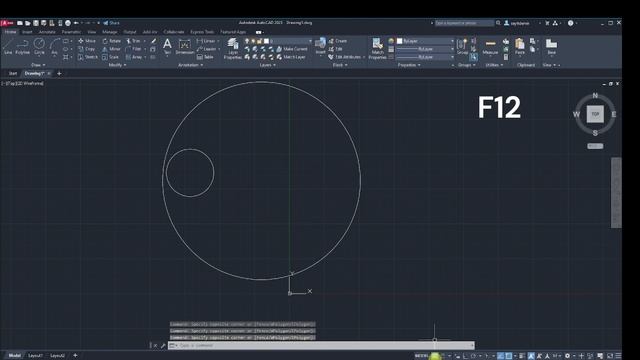640x360 pixels.
Task: Open Layer Properties manager
Action: pyautogui.click(x=233, y=49)
